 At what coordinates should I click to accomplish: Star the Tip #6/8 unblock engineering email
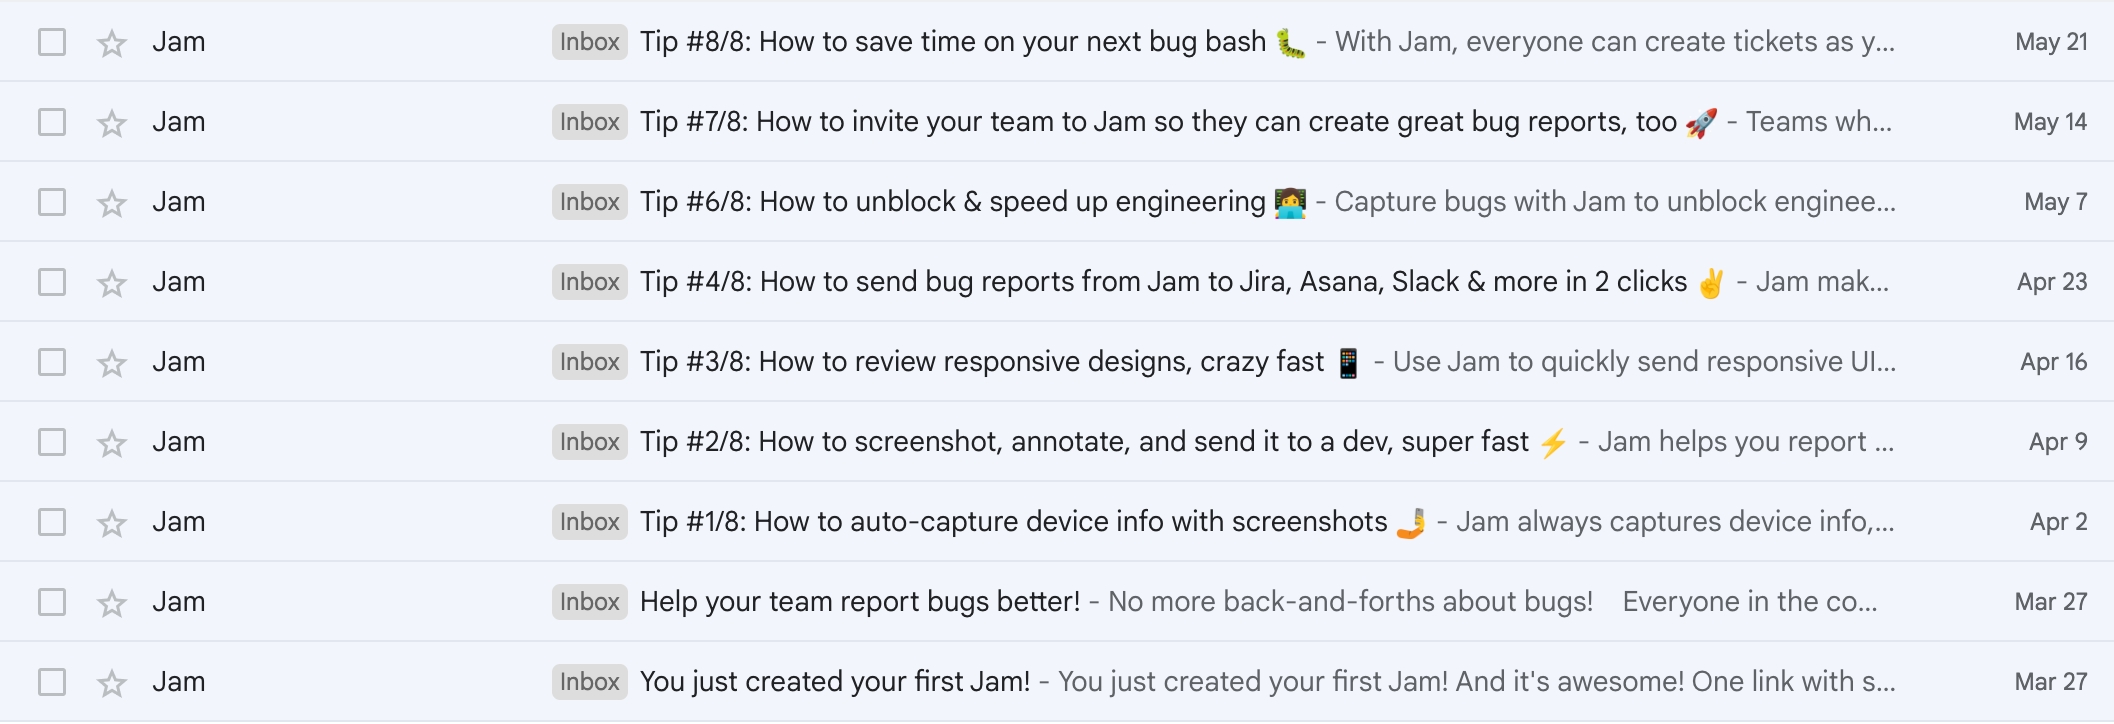point(112,203)
